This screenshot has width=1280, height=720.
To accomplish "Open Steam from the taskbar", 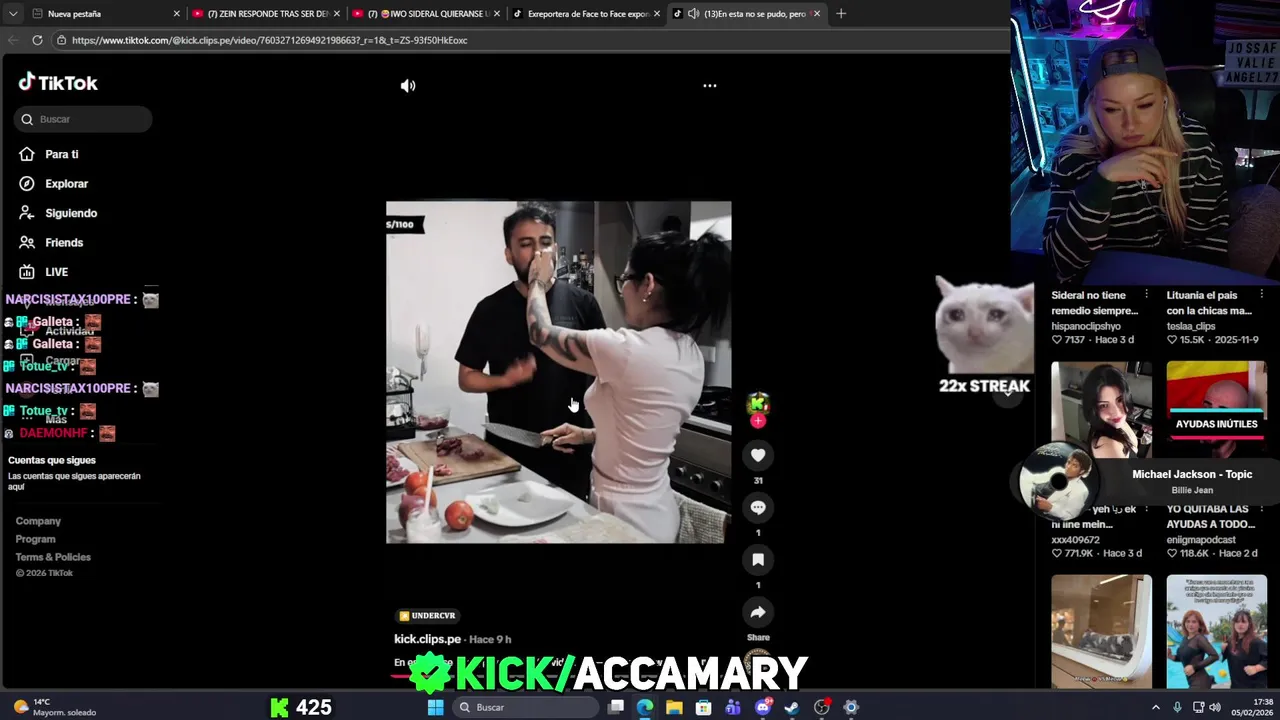I will [x=792, y=707].
